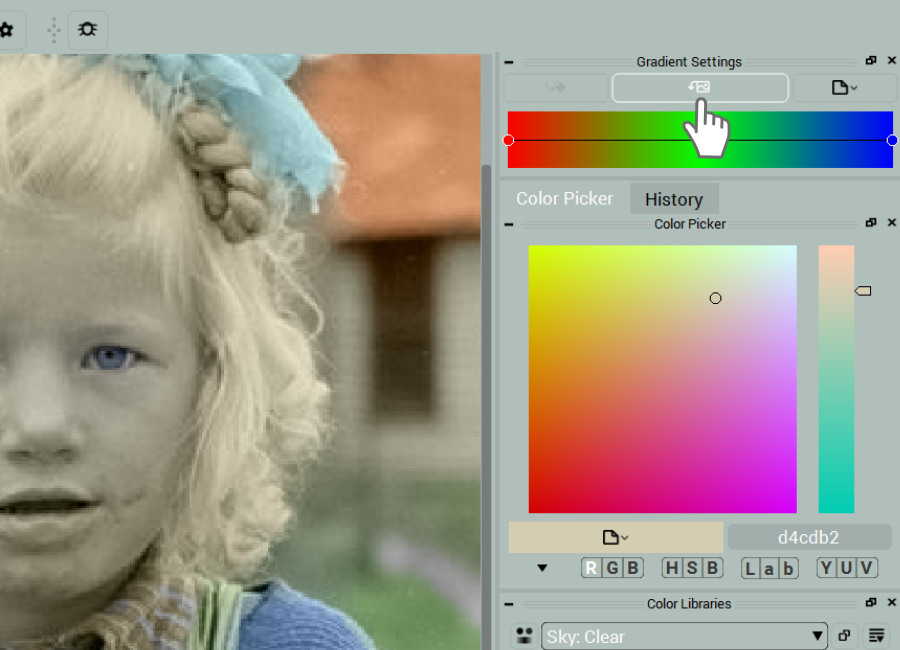Select the b channel in Lab
Image resolution: width=900 pixels, height=650 pixels.
pyautogui.click(x=789, y=568)
